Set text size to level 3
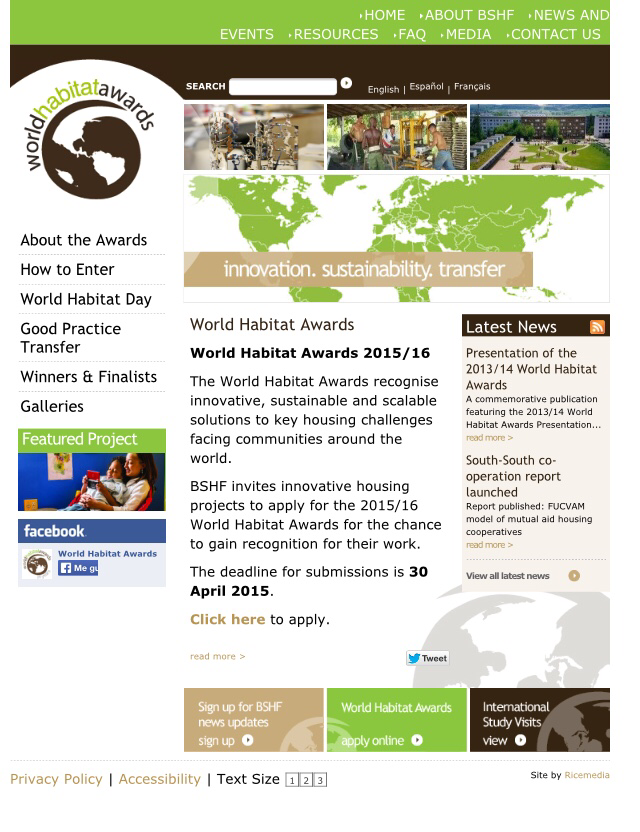The height and width of the screenshot is (832, 640). coord(320,780)
